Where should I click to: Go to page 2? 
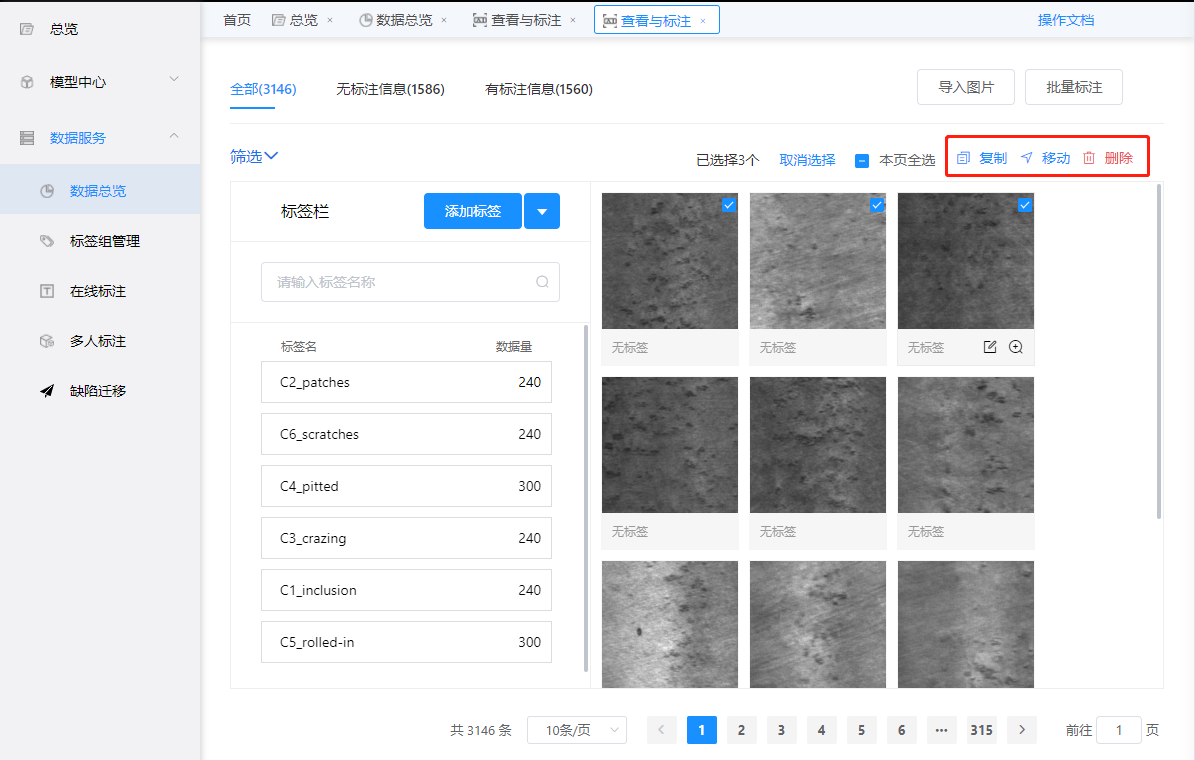(x=741, y=730)
